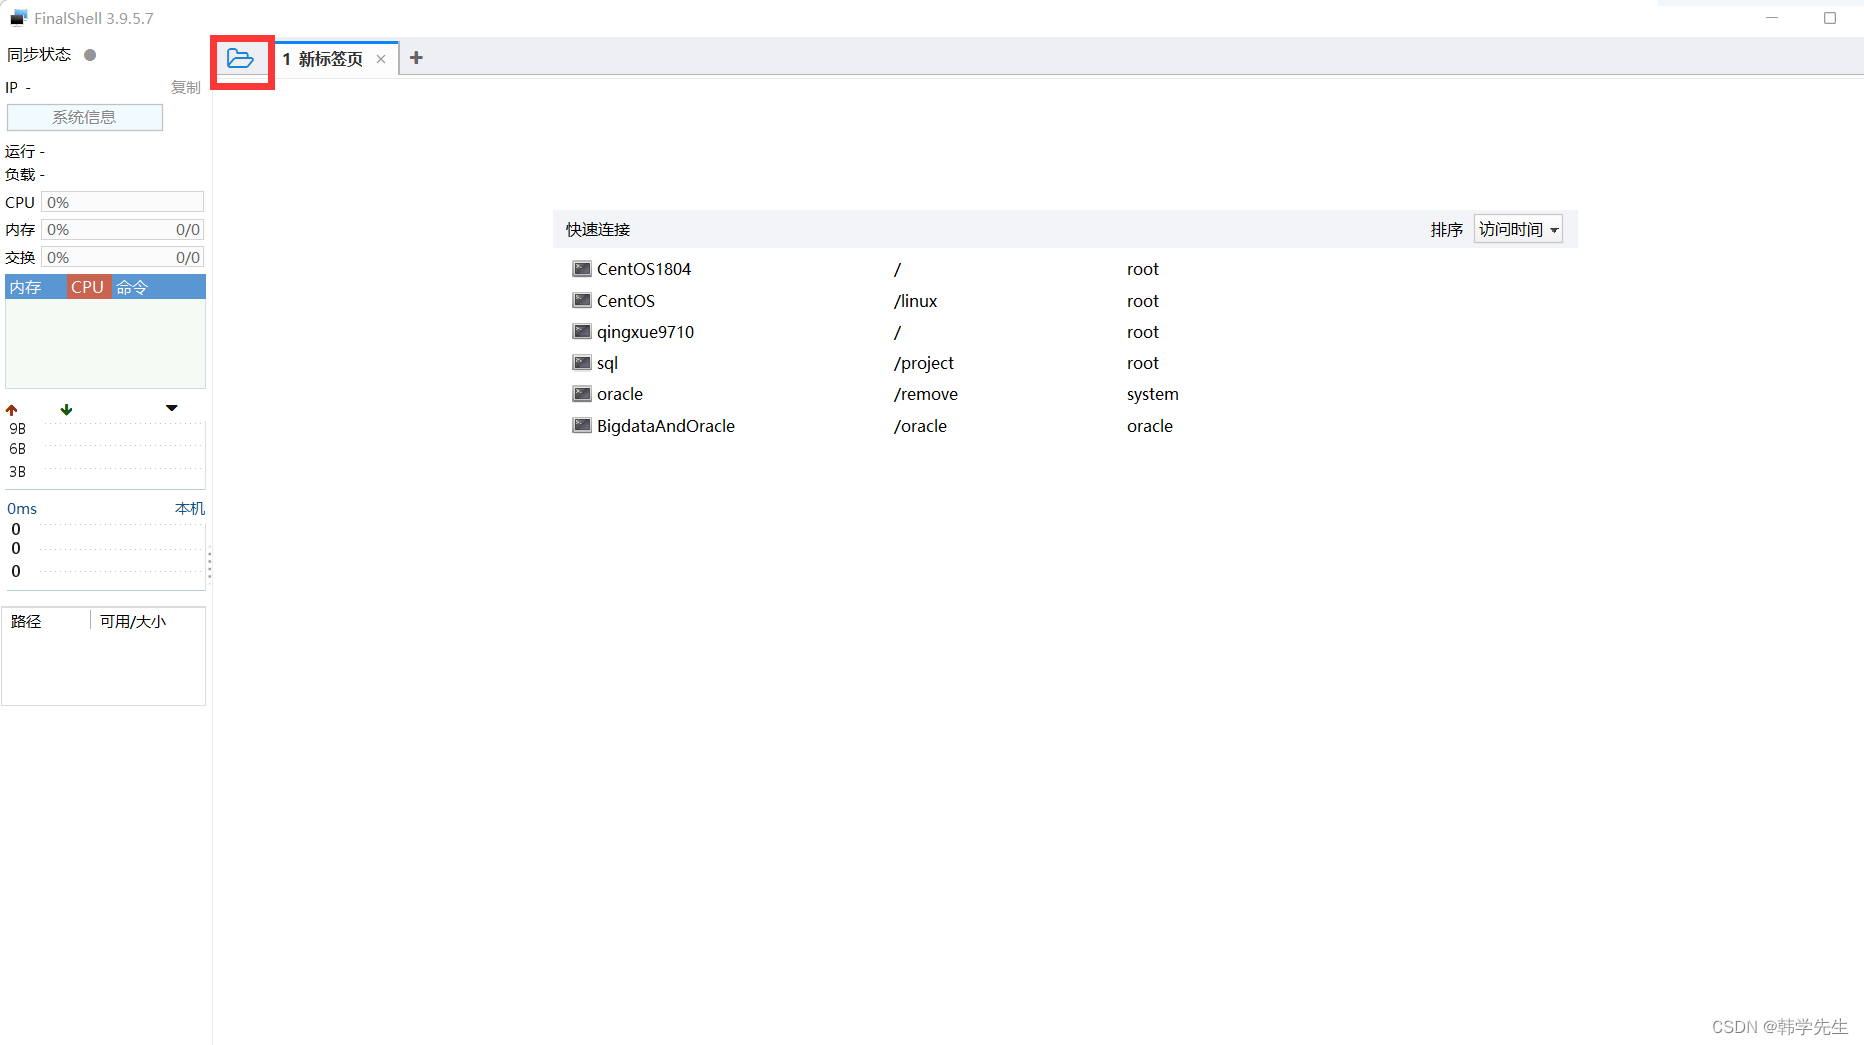Click the terminal icon beside sql

pyautogui.click(x=581, y=362)
